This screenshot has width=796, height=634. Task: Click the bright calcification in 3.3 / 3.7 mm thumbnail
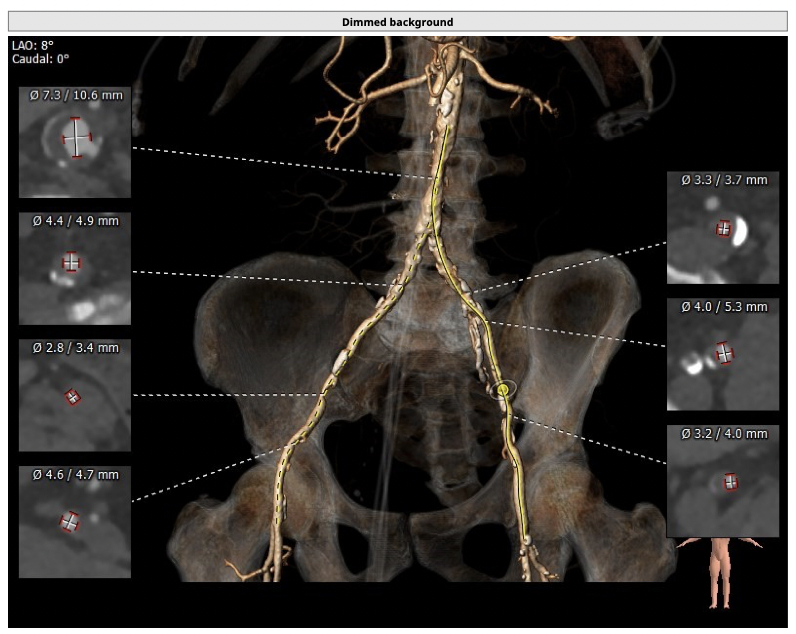click(741, 232)
